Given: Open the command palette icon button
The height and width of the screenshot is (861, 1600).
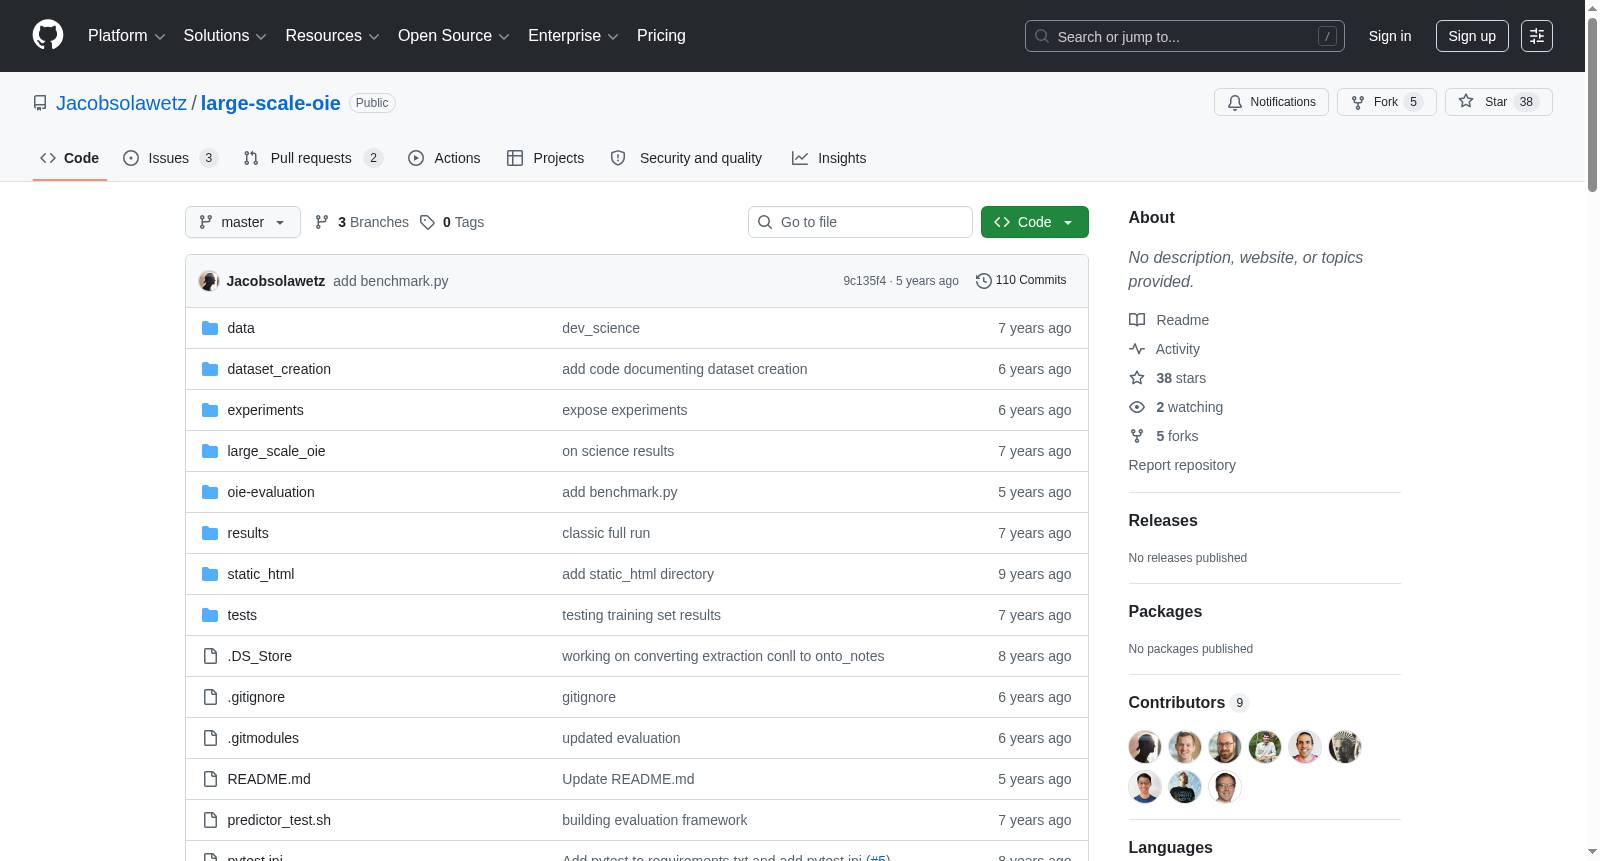Looking at the screenshot, I should (x=1536, y=36).
